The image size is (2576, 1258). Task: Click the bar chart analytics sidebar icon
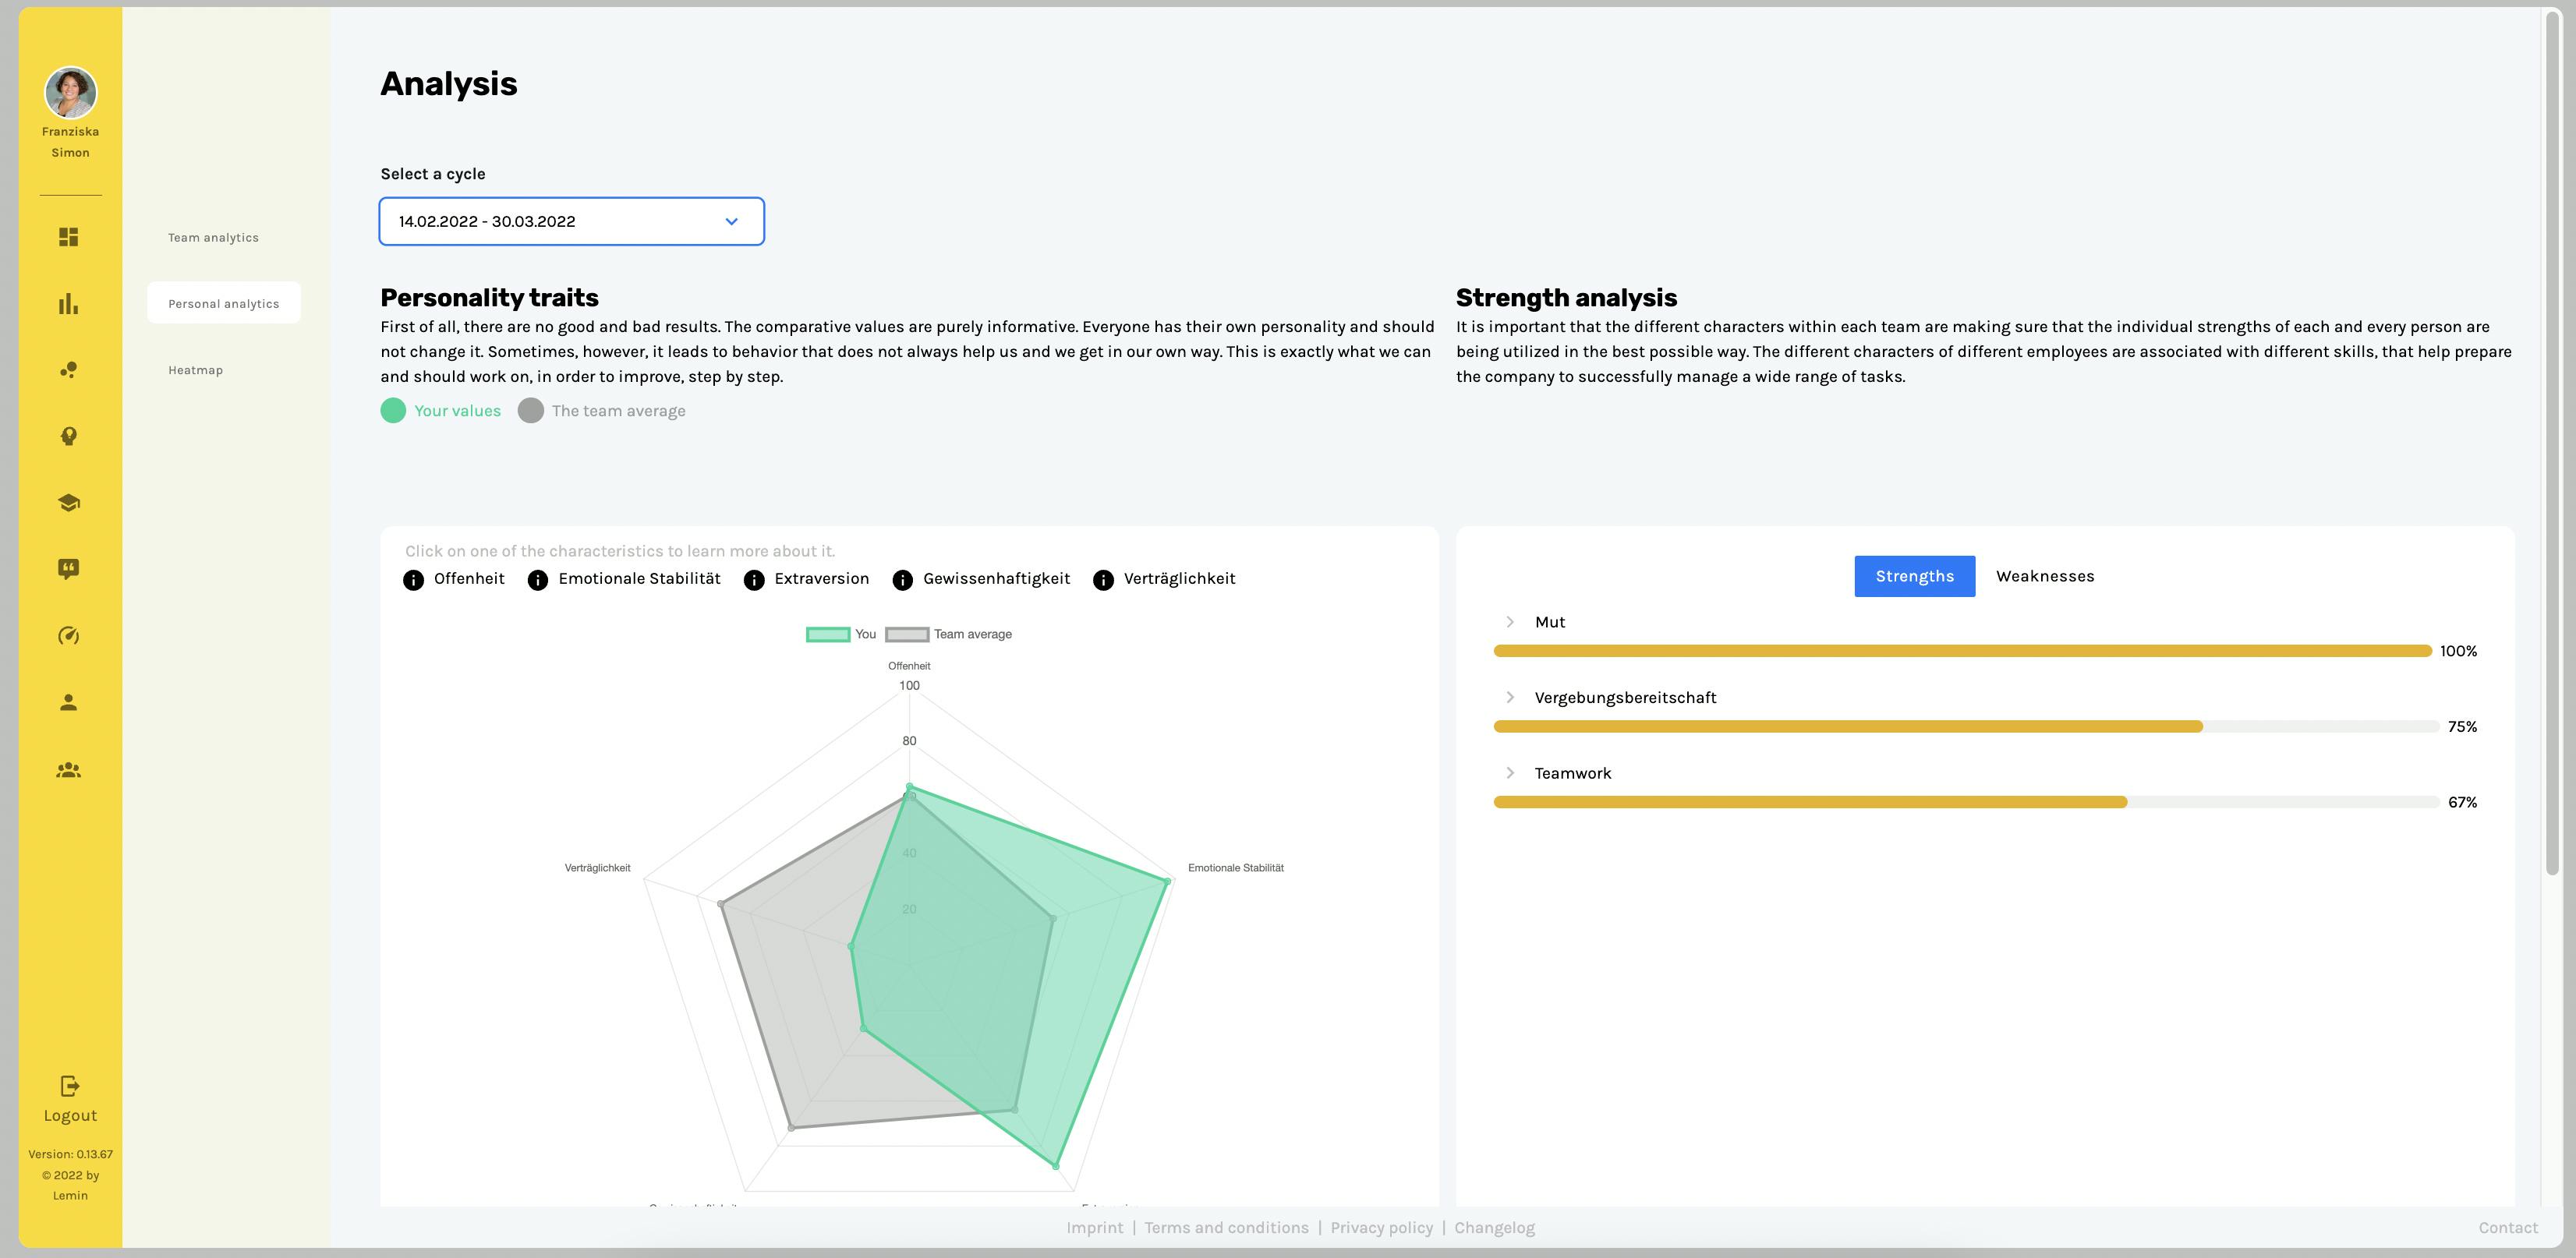68,304
